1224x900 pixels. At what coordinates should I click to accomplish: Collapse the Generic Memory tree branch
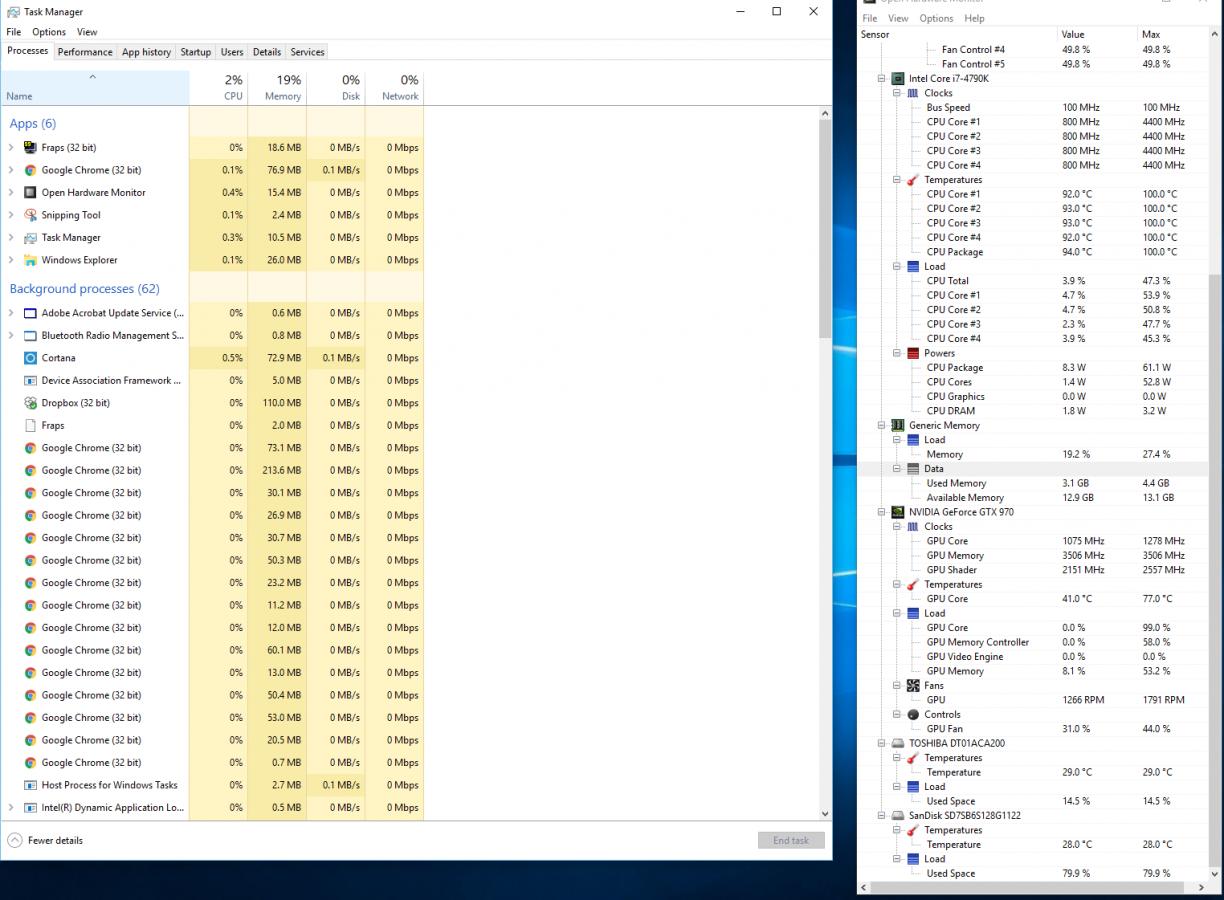point(882,425)
